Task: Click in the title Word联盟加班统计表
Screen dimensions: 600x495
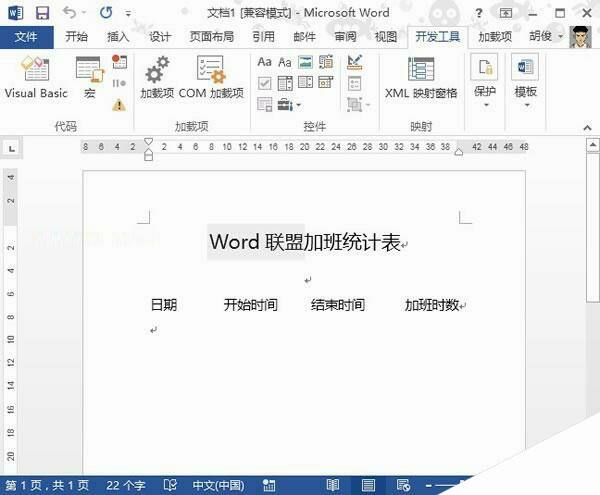Action: coord(305,242)
